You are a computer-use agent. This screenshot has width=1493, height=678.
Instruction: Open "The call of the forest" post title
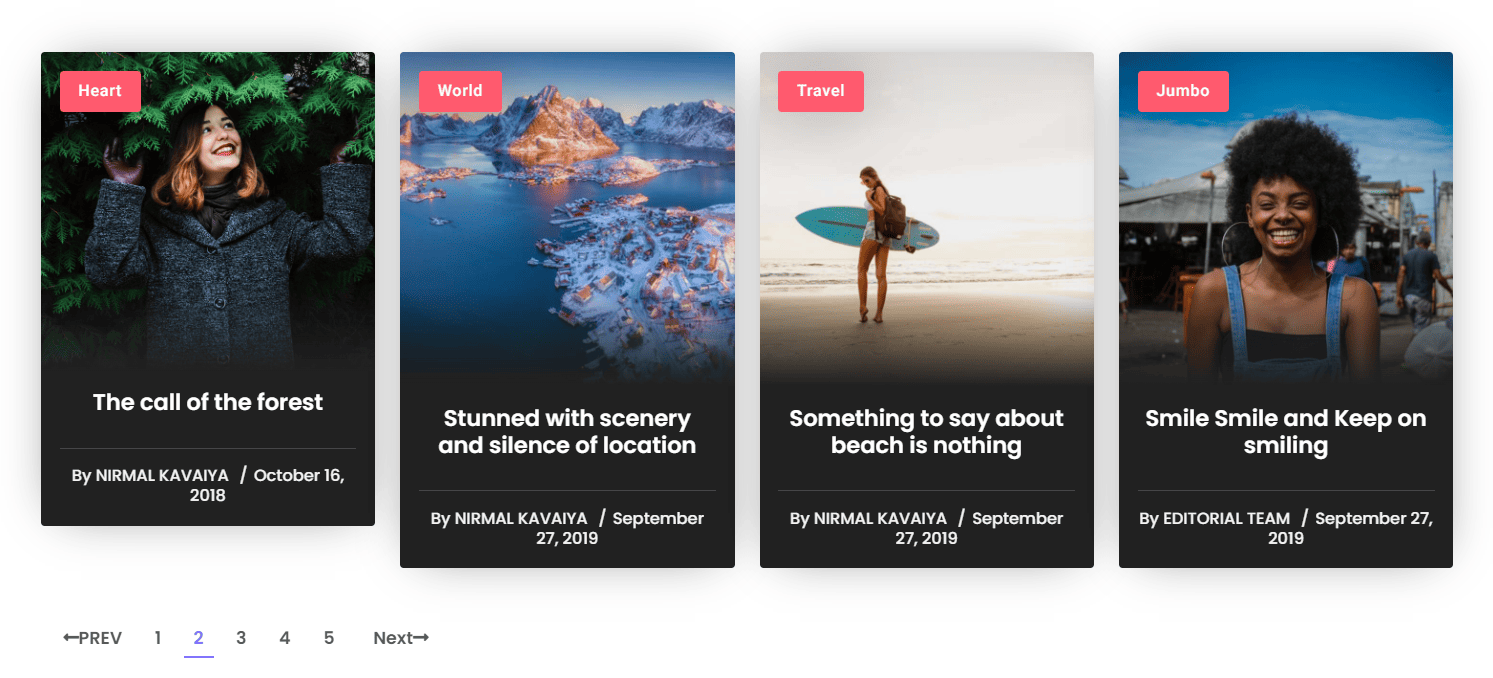[x=208, y=402]
